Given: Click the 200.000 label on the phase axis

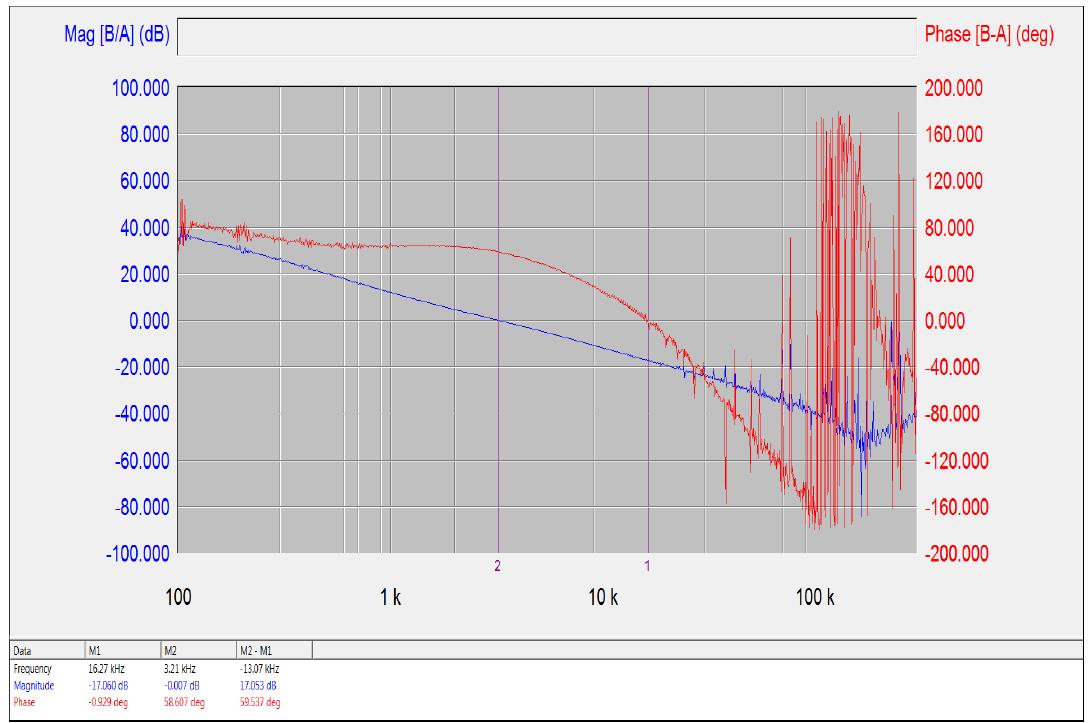Looking at the screenshot, I should (x=952, y=88).
